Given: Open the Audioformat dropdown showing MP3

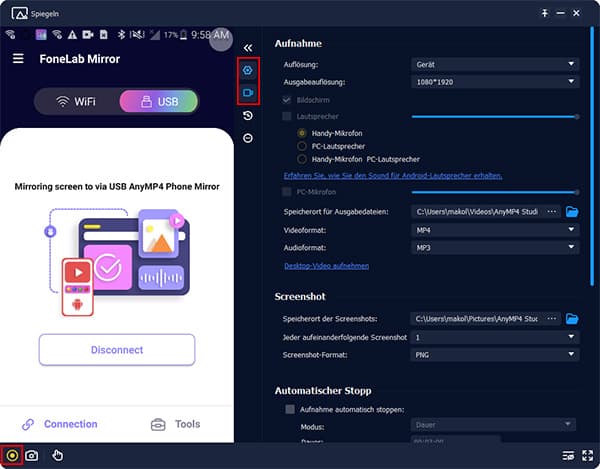Looking at the screenshot, I should pyautogui.click(x=495, y=248).
